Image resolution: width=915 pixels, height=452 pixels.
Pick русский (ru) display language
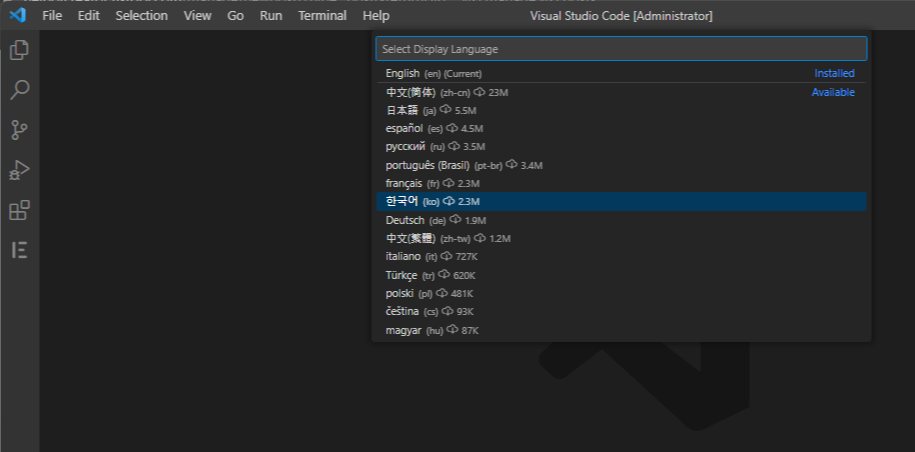(x=621, y=146)
